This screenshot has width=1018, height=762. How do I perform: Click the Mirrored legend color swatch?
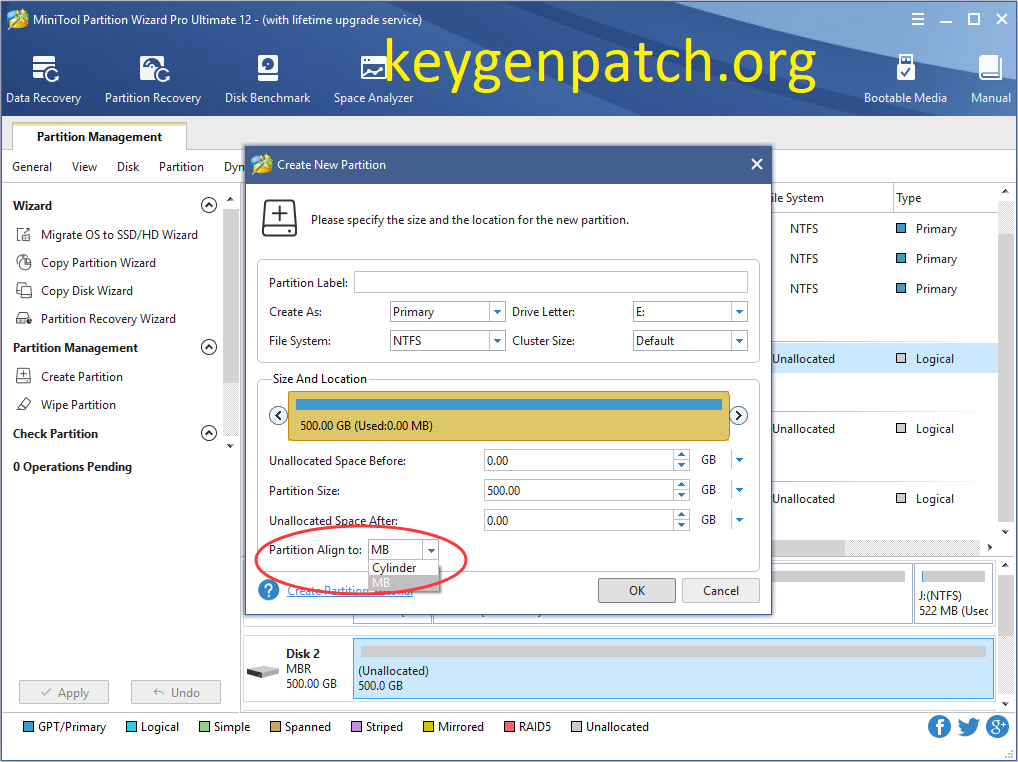[x=428, y=726]
